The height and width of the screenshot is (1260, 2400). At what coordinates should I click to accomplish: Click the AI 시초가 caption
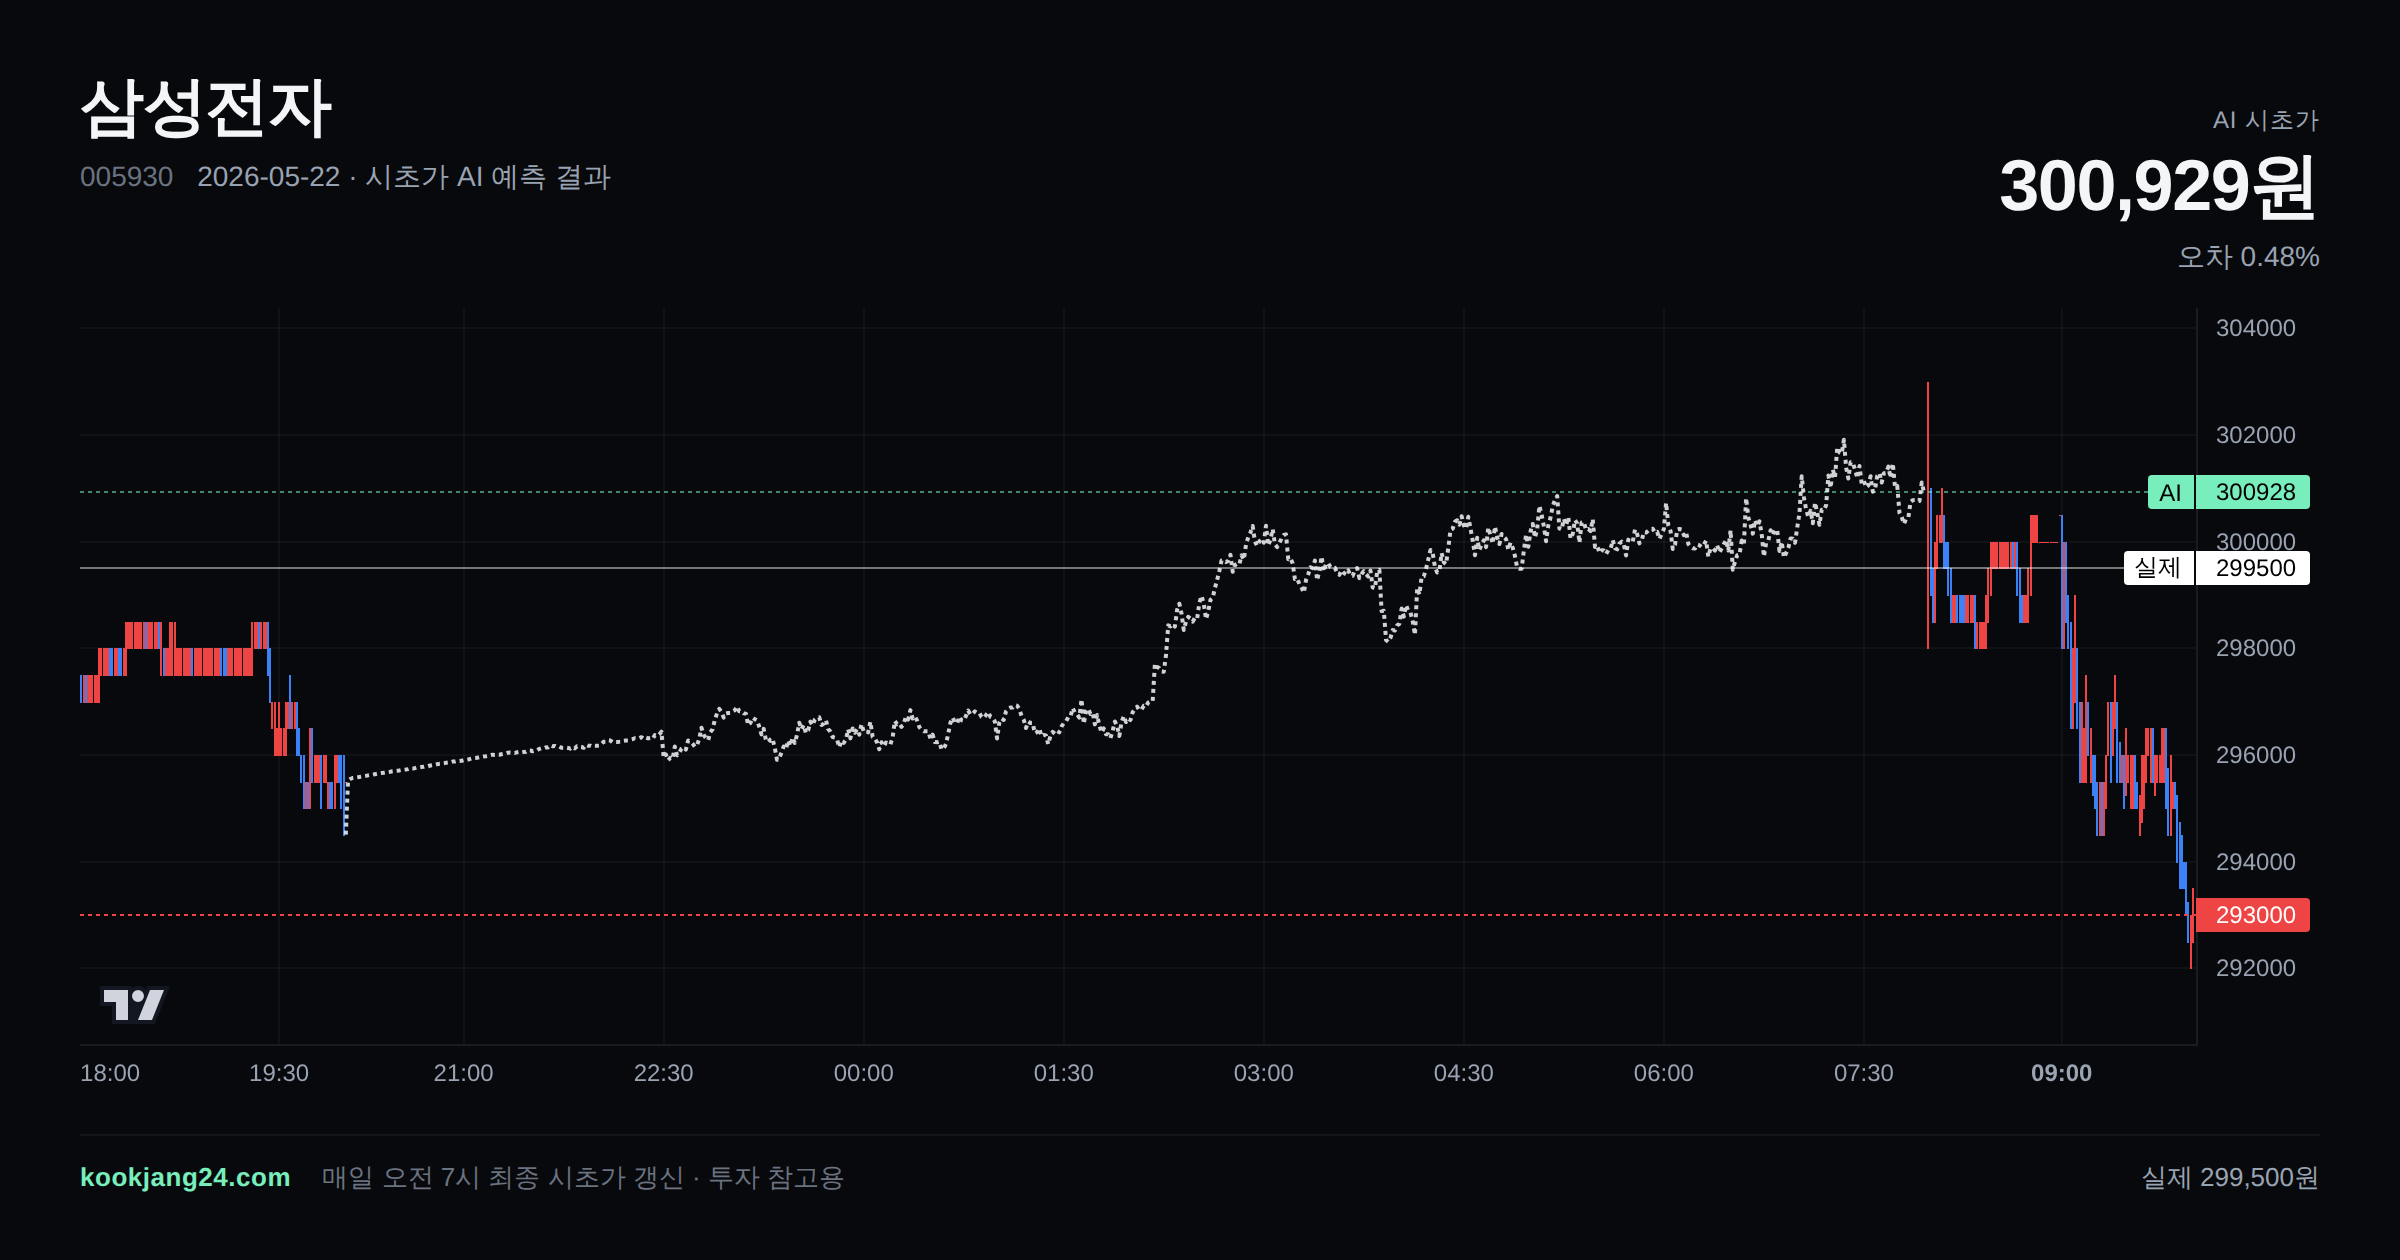[x=2265, y=120]
